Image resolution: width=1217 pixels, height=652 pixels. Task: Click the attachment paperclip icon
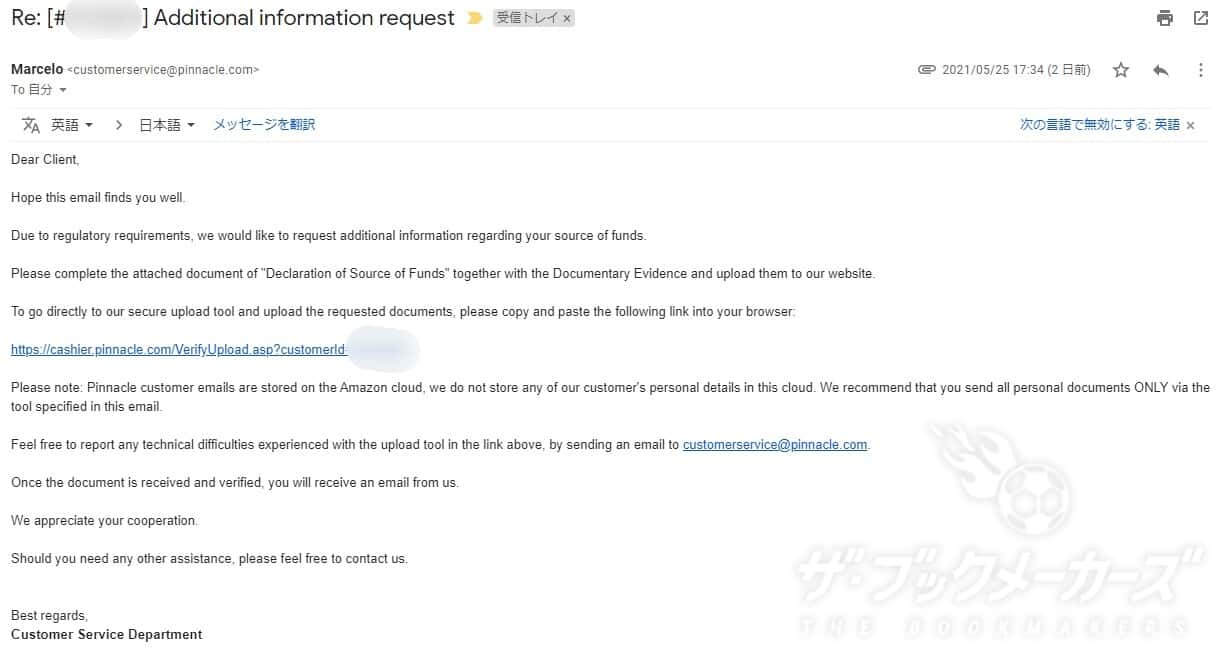click(927, 70)
